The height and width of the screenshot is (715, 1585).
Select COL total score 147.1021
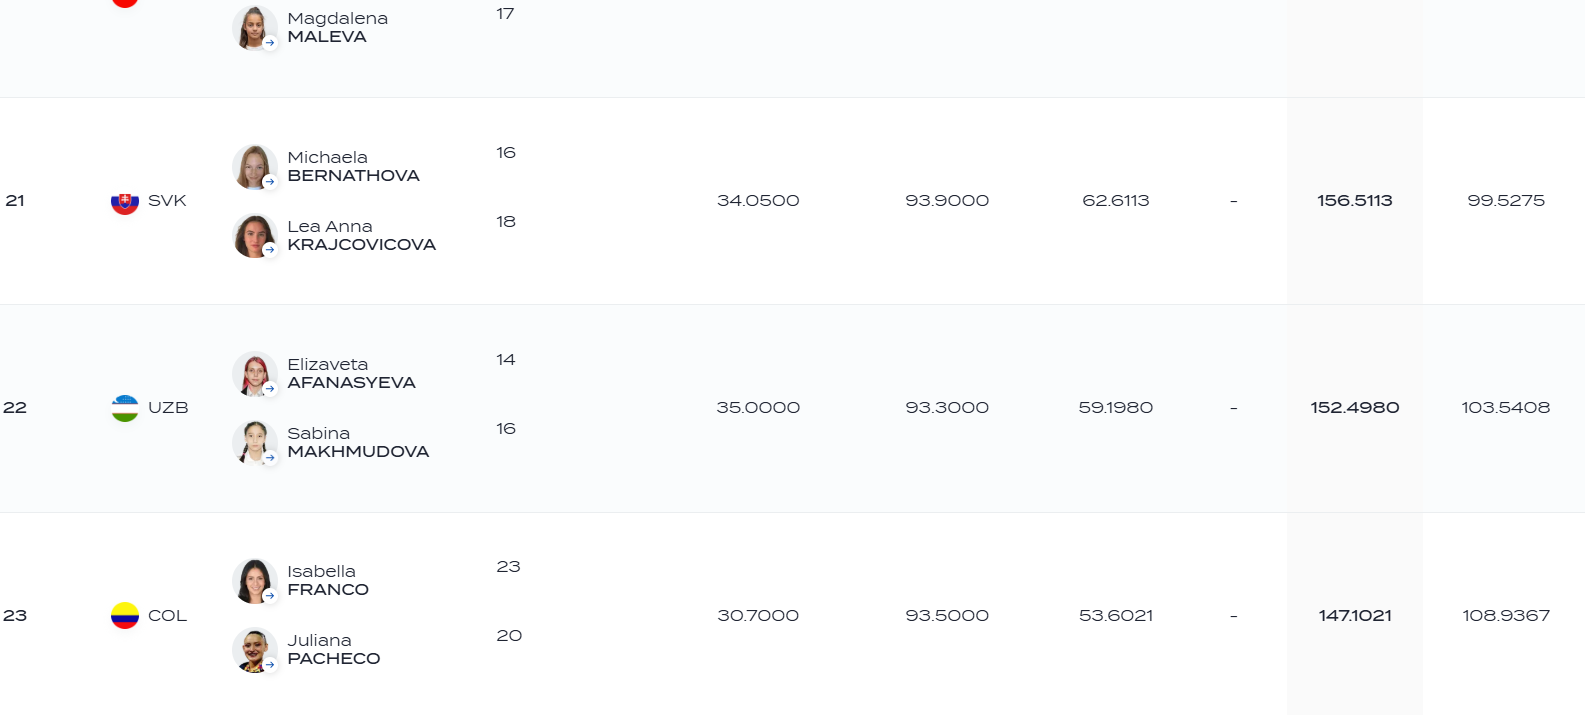coord(1355,616)
